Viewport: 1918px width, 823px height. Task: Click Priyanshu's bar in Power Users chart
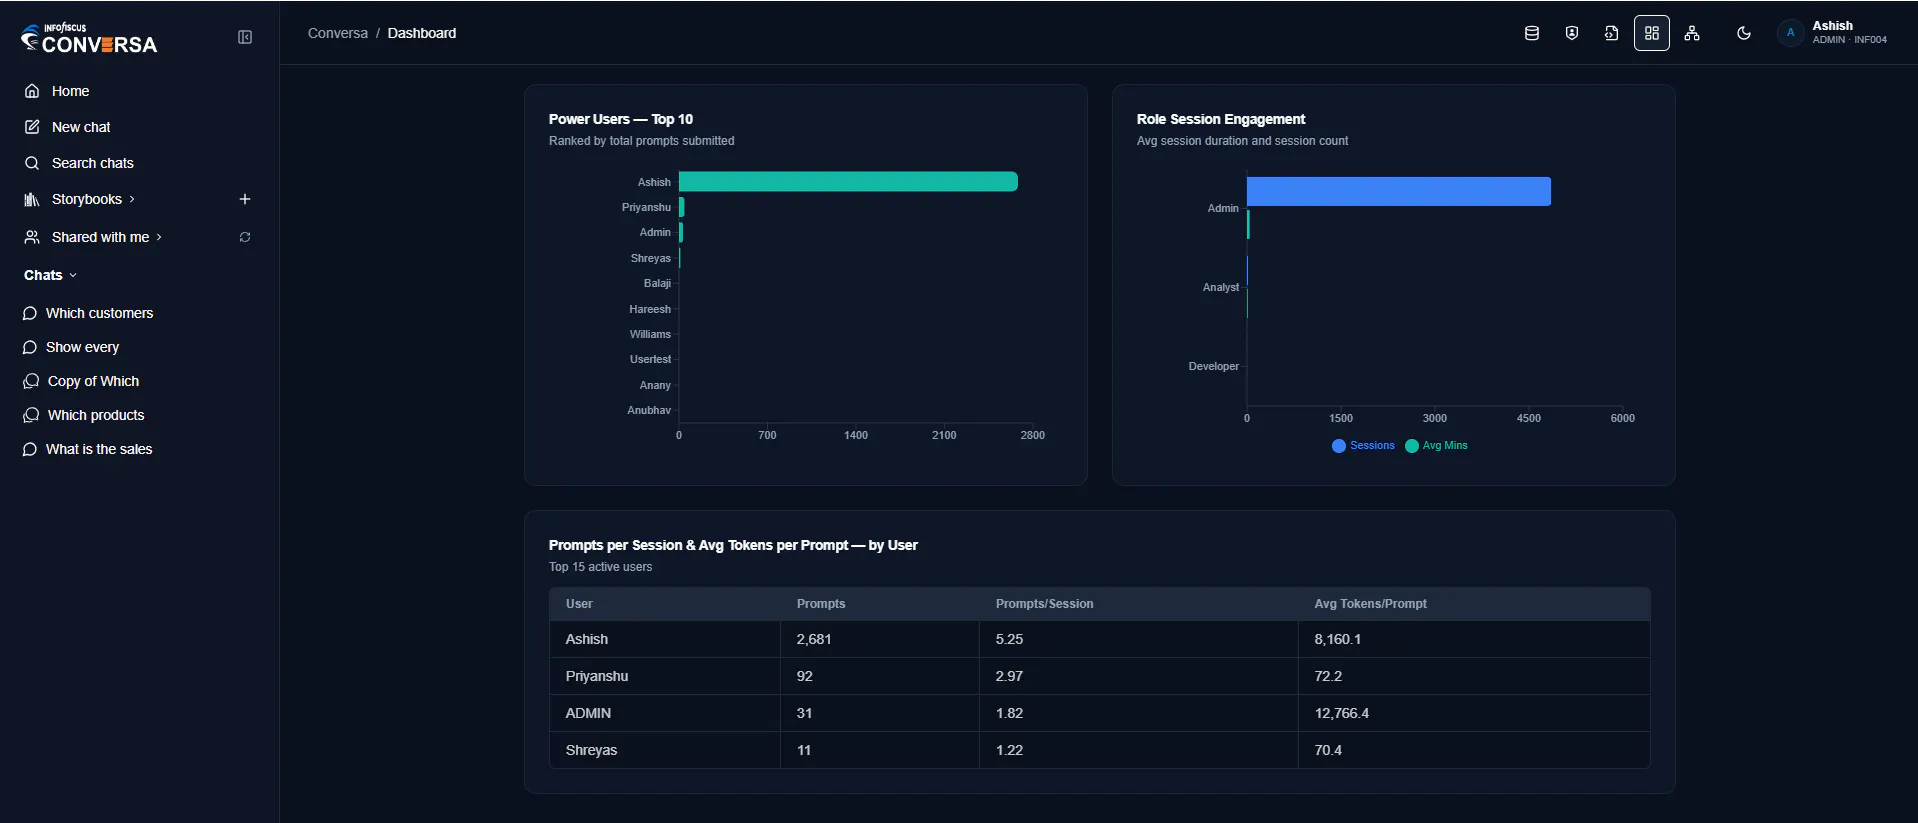tap(681, 207)
